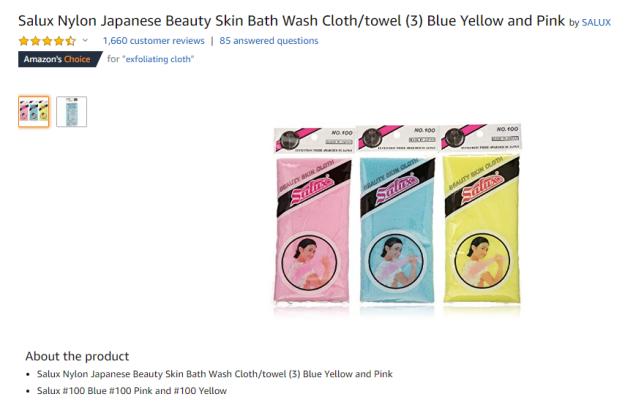Select the single blue package thumbnail
This screenshot has width=633, height=405.
coord(71,111)
